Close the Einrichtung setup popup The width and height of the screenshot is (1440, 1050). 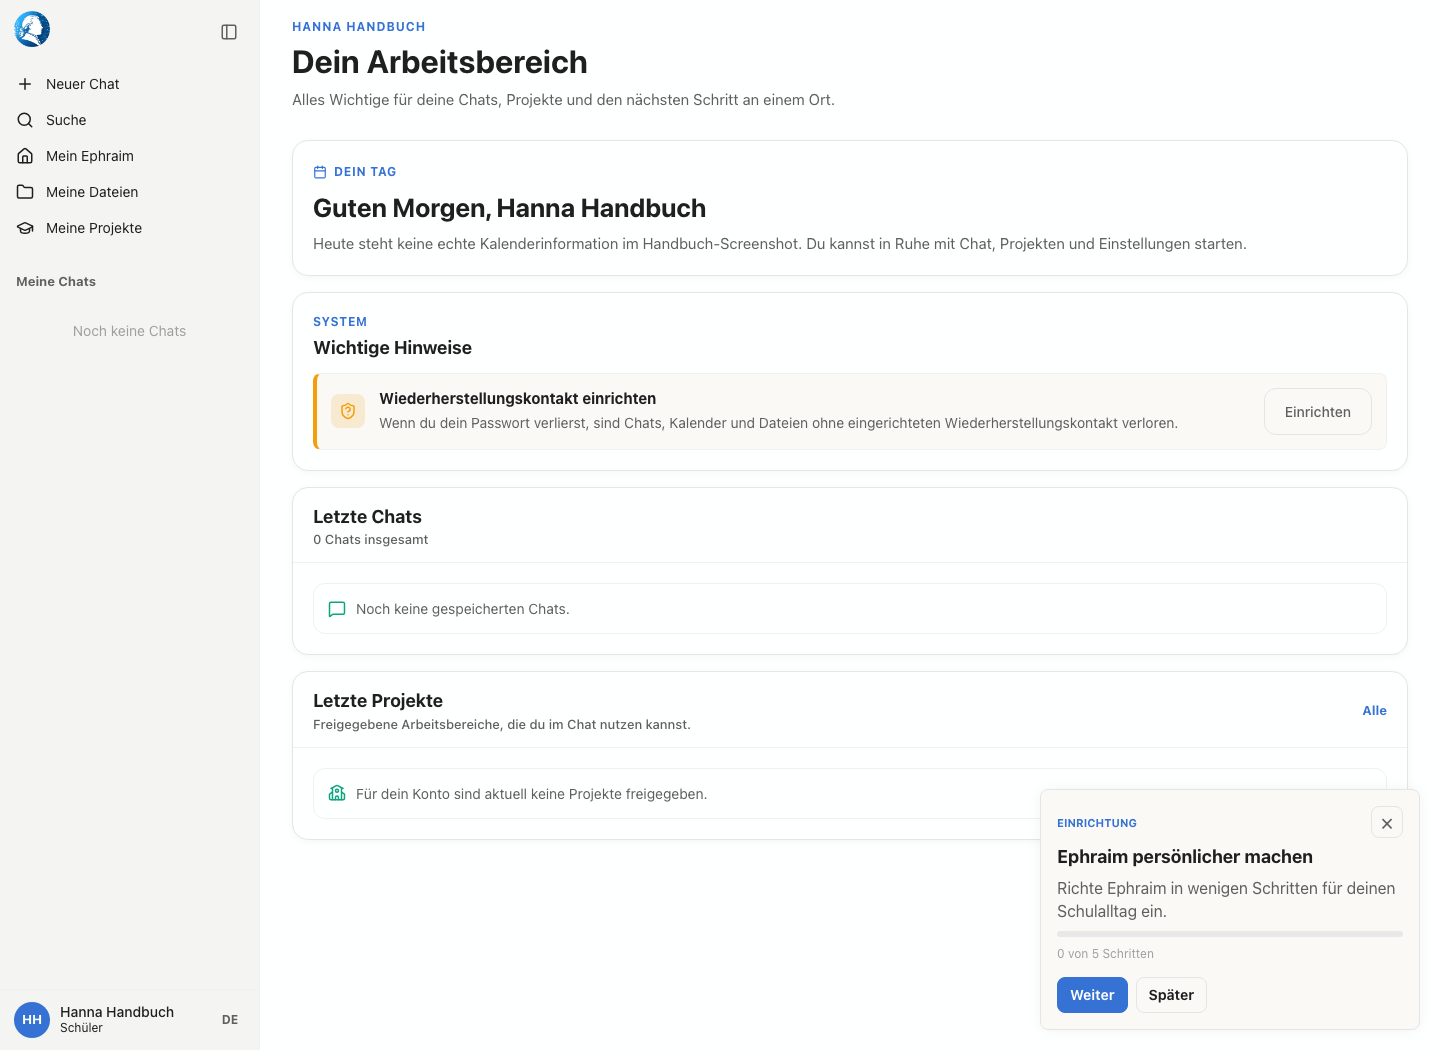[1387, 823]
